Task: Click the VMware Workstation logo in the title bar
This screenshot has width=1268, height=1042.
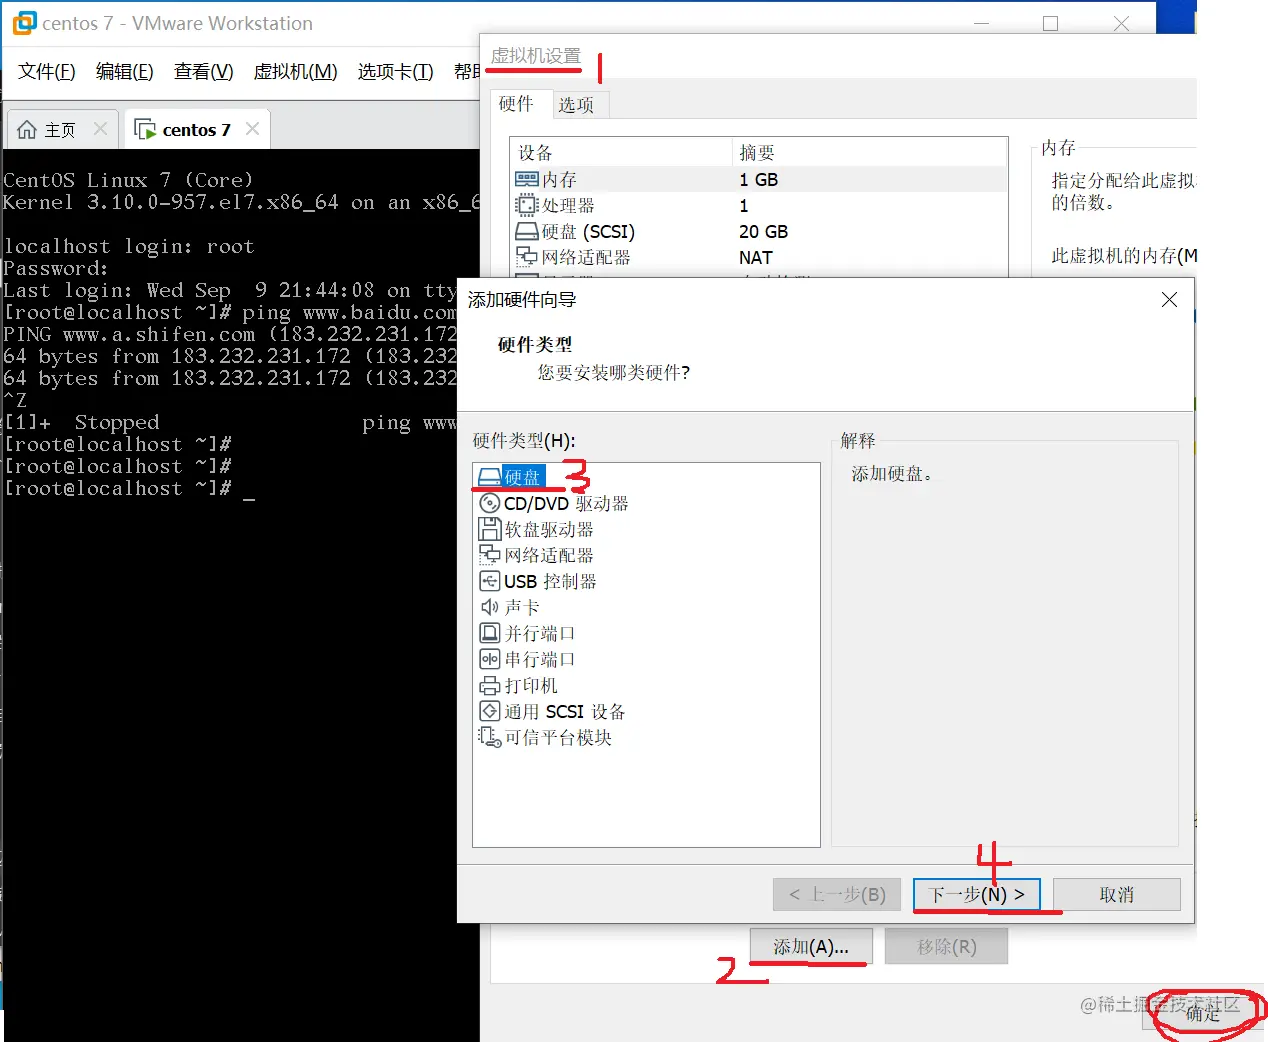Action: 24,23
